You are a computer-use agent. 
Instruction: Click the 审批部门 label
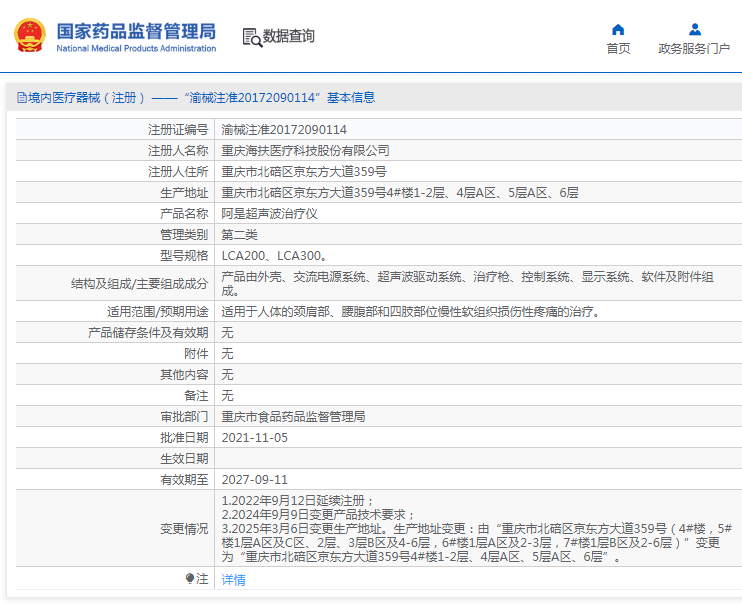(x=184, y=417)
